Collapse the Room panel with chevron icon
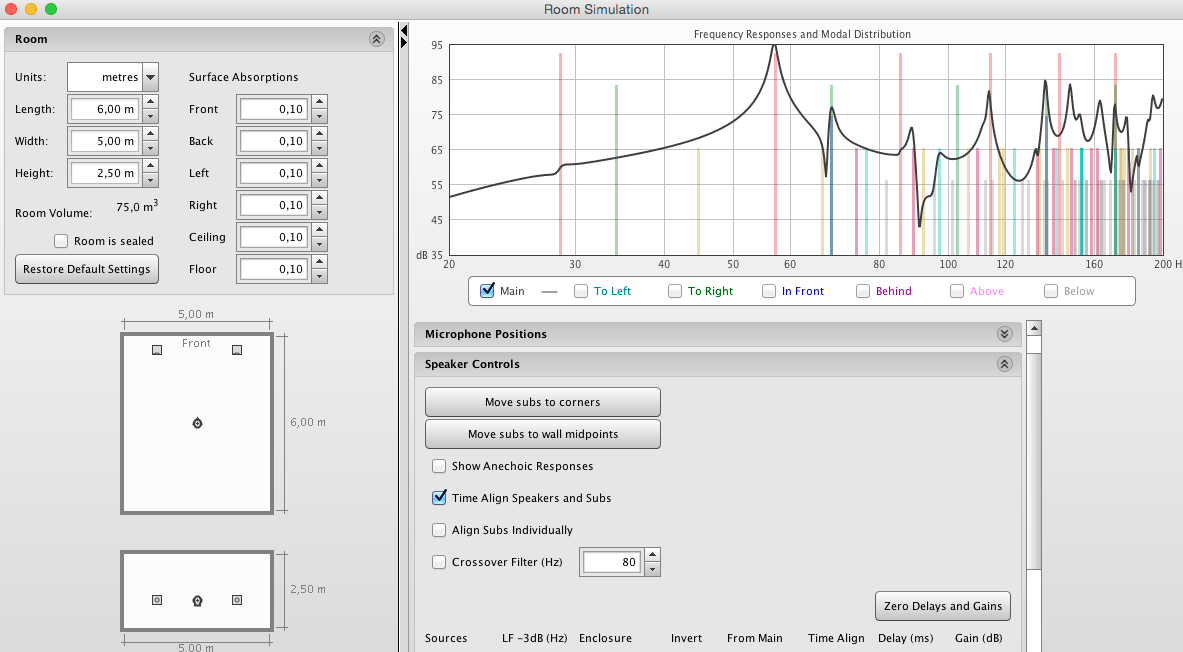The height and width of the screenshot is (652, 1183). point(376,39)
